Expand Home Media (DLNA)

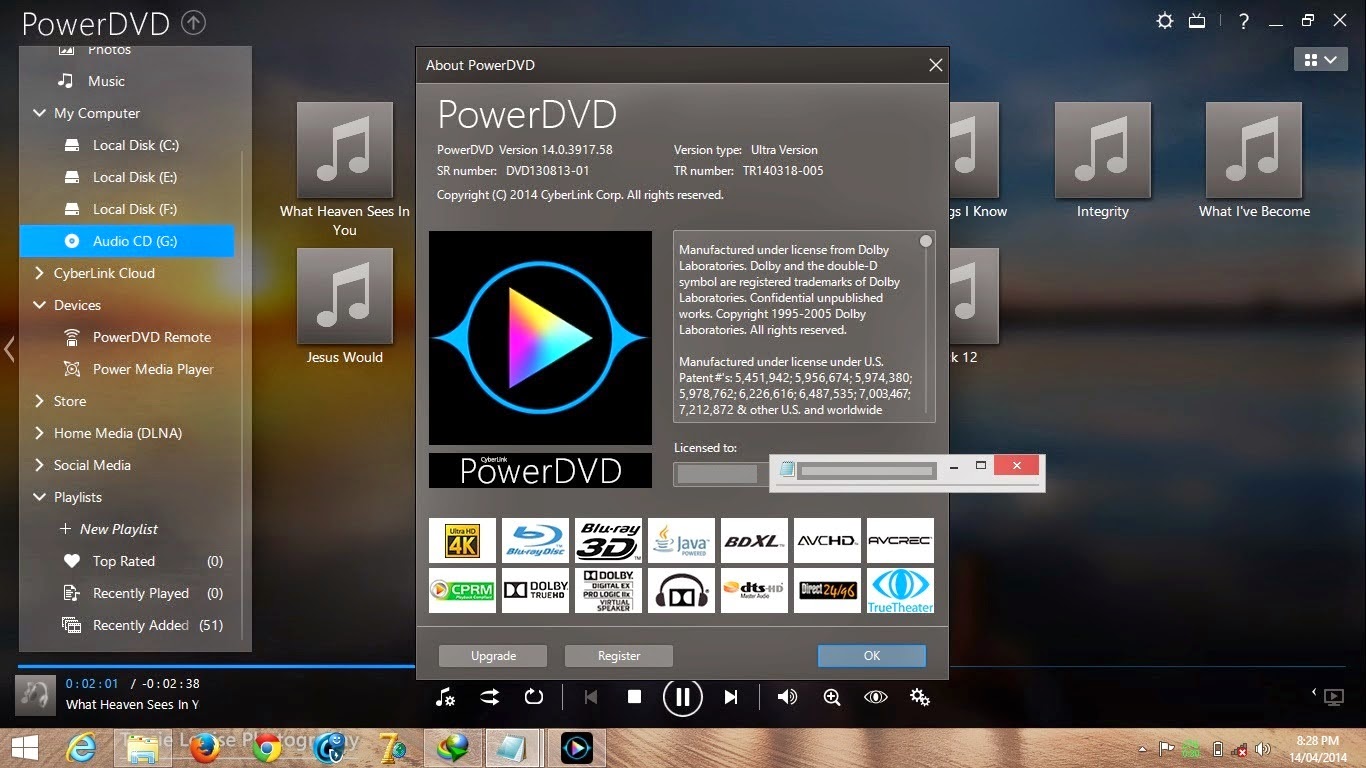pyautogui.click(x=40, y=433)
